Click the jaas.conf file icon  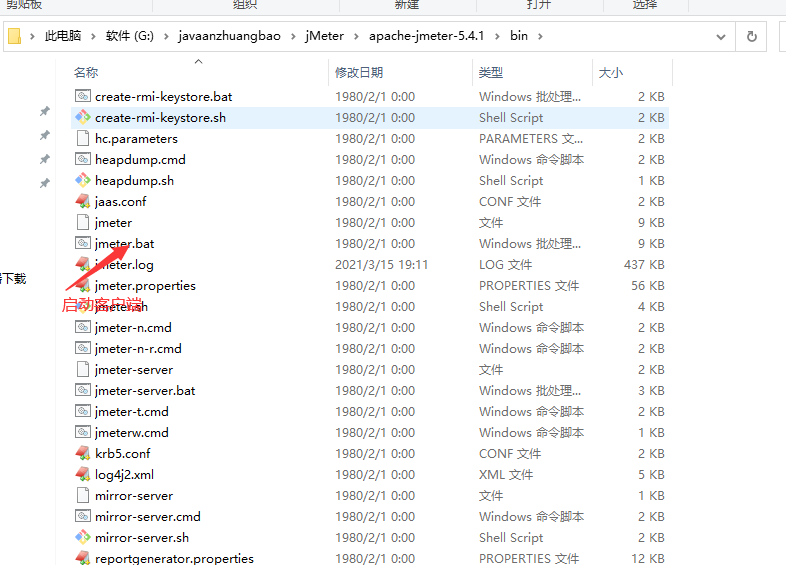(83, 202)
